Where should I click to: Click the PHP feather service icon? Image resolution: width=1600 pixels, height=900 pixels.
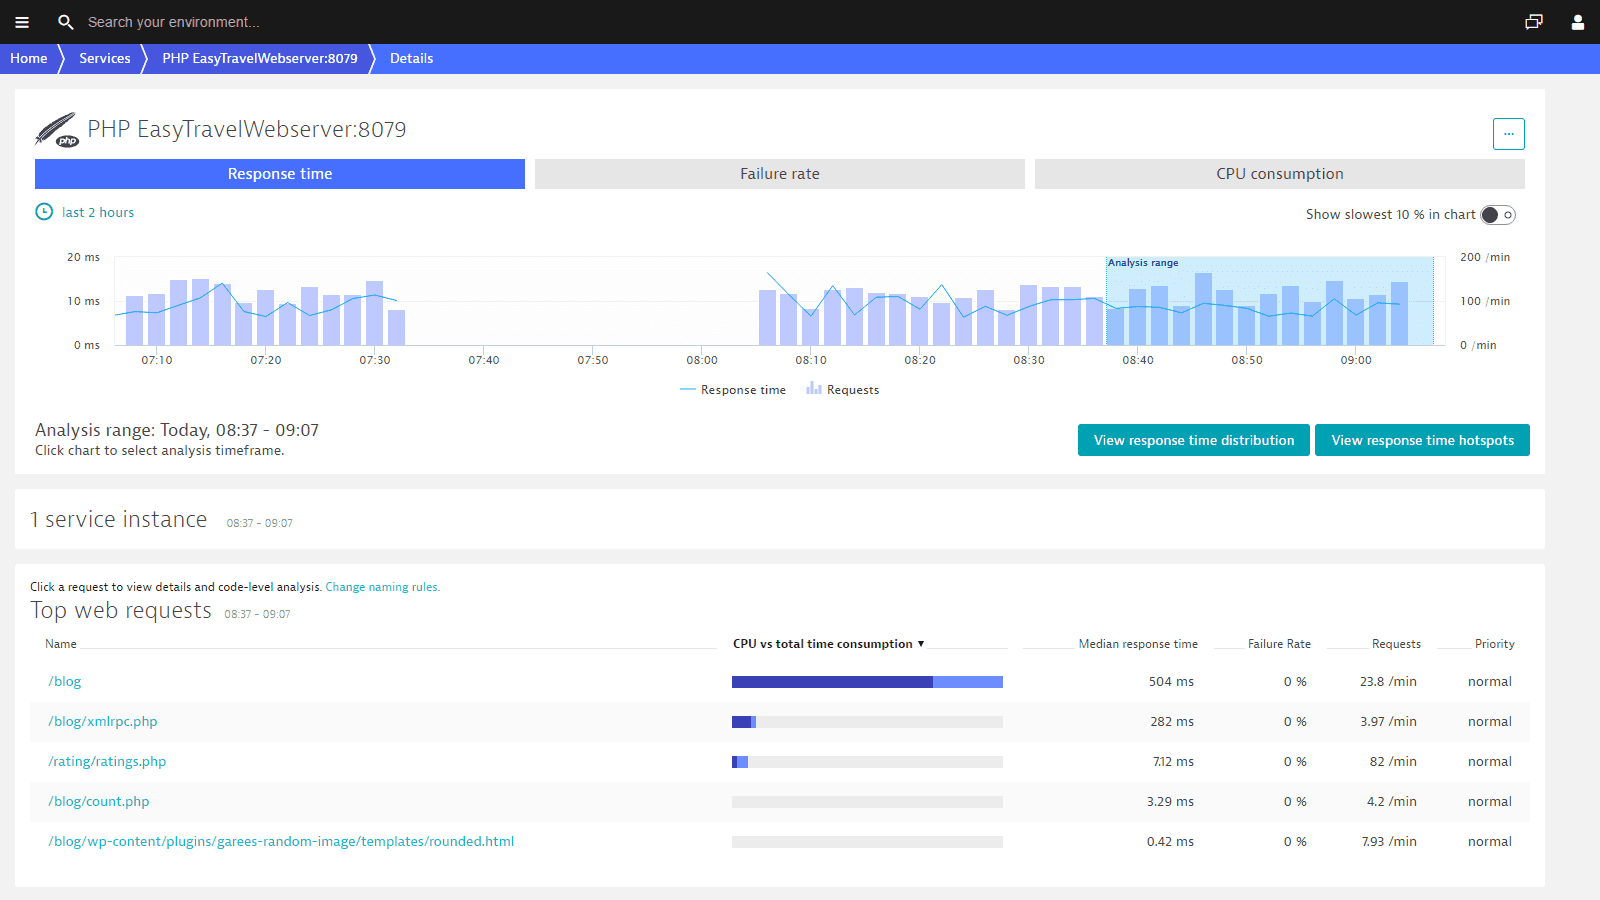click(x=57, y=130)
